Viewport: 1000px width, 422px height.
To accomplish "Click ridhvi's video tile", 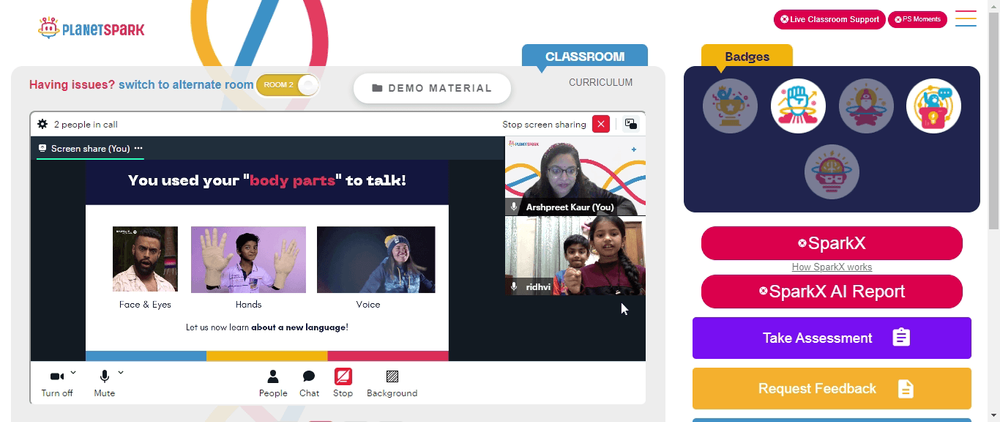I will (x=575, y=256).
